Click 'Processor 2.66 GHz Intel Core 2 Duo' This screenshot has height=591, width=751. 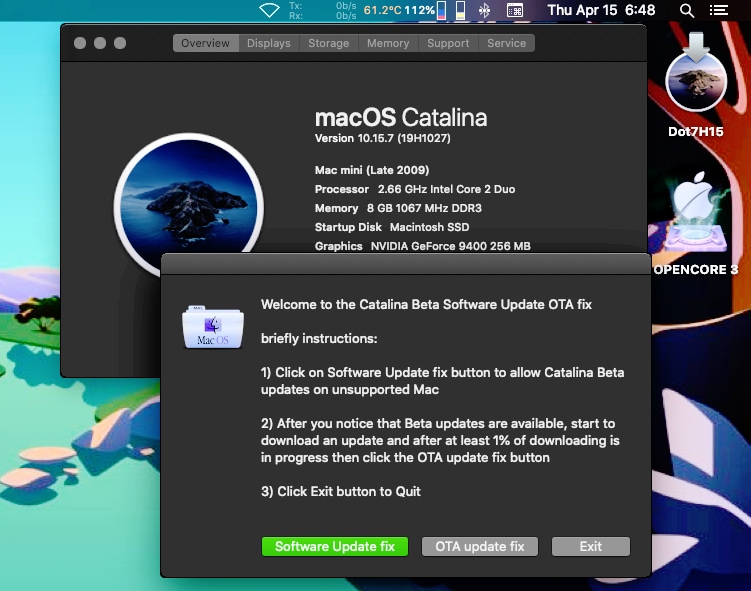pos(415,189)
